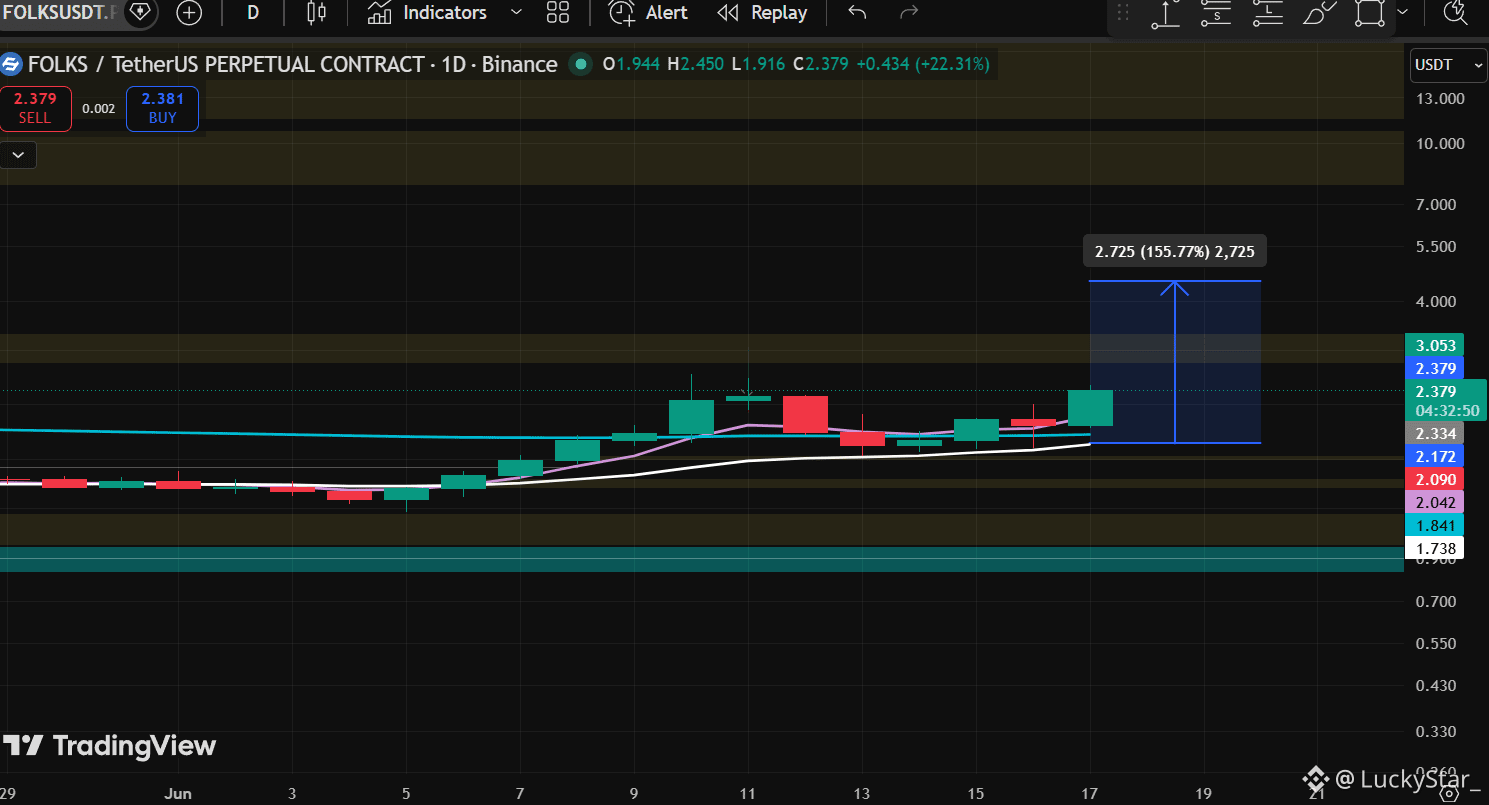Select the short position tool
This screenshot has width=1489, height=805.
pyautogui.click(x=1217, y=13)
